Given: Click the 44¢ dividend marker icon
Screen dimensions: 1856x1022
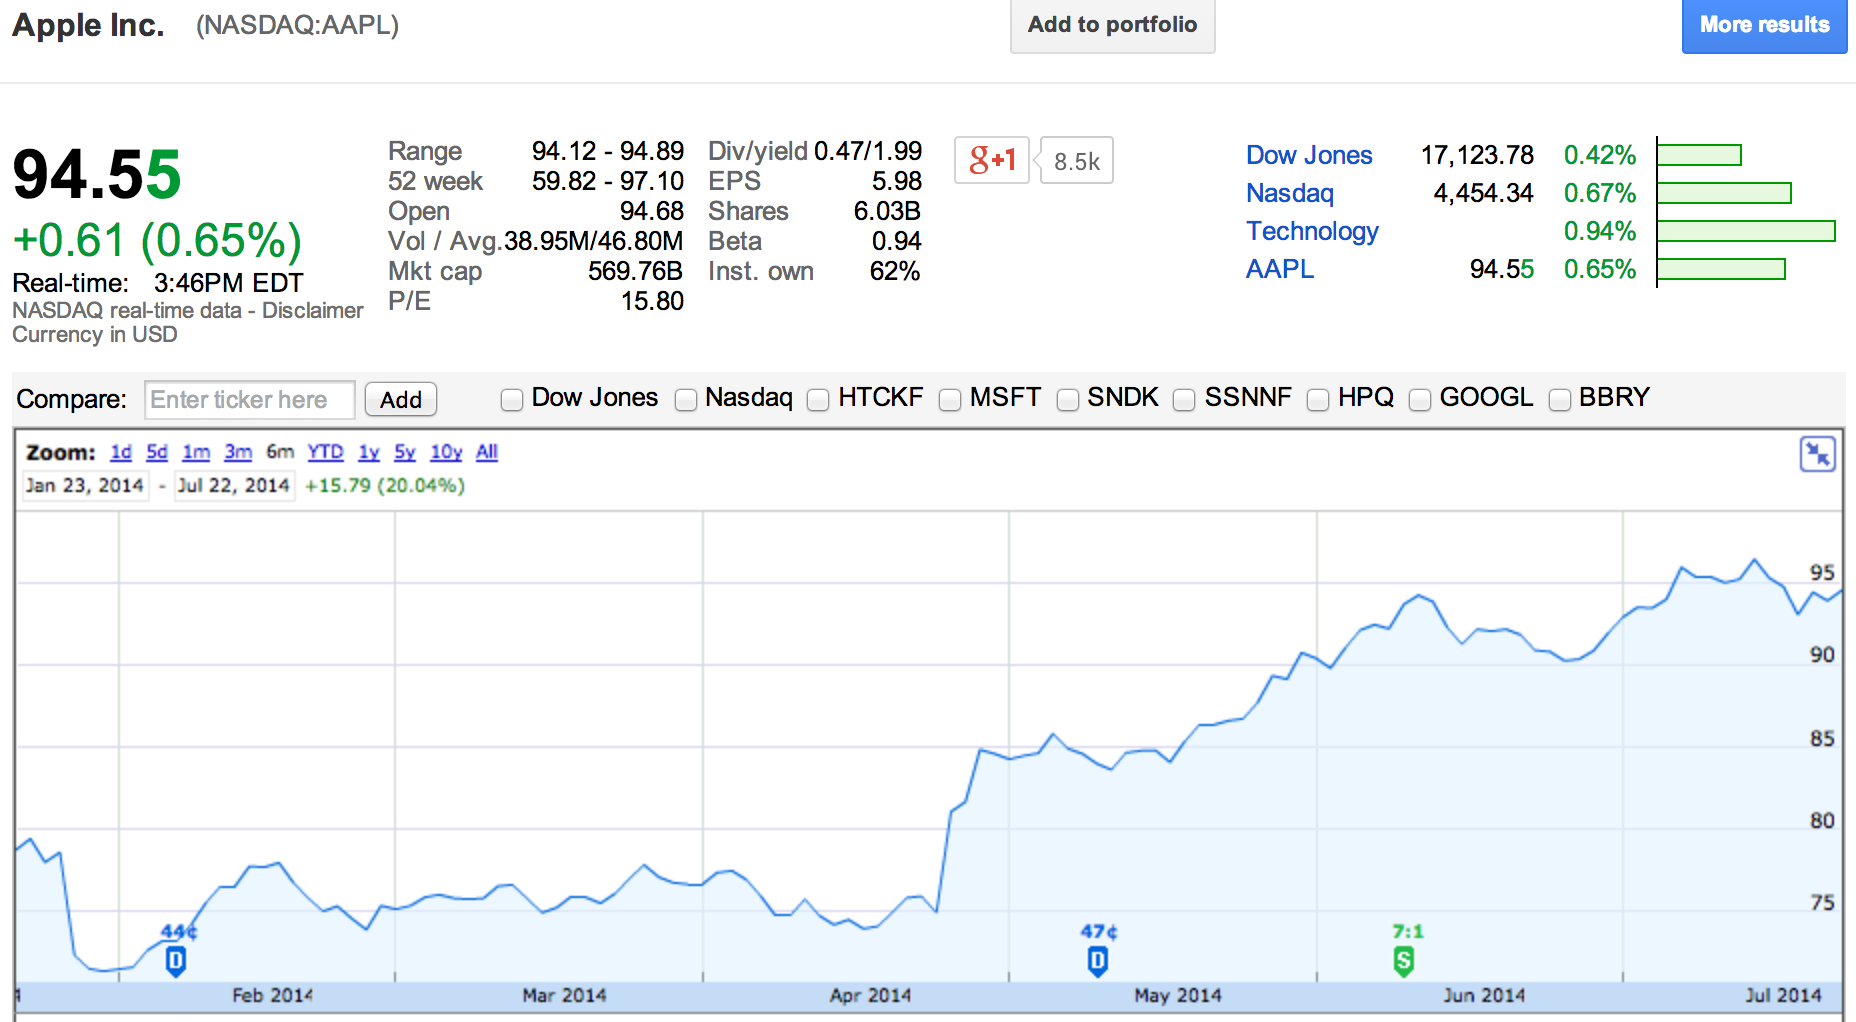Looking at the screenshot, I should click(176, 961).
